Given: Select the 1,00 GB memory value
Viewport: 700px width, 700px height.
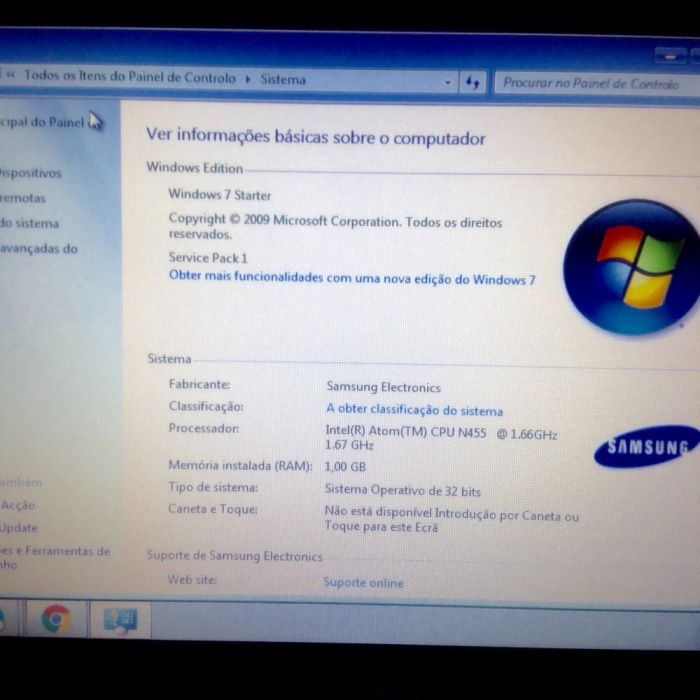Looking at the screenshot, I should (345, 467).
